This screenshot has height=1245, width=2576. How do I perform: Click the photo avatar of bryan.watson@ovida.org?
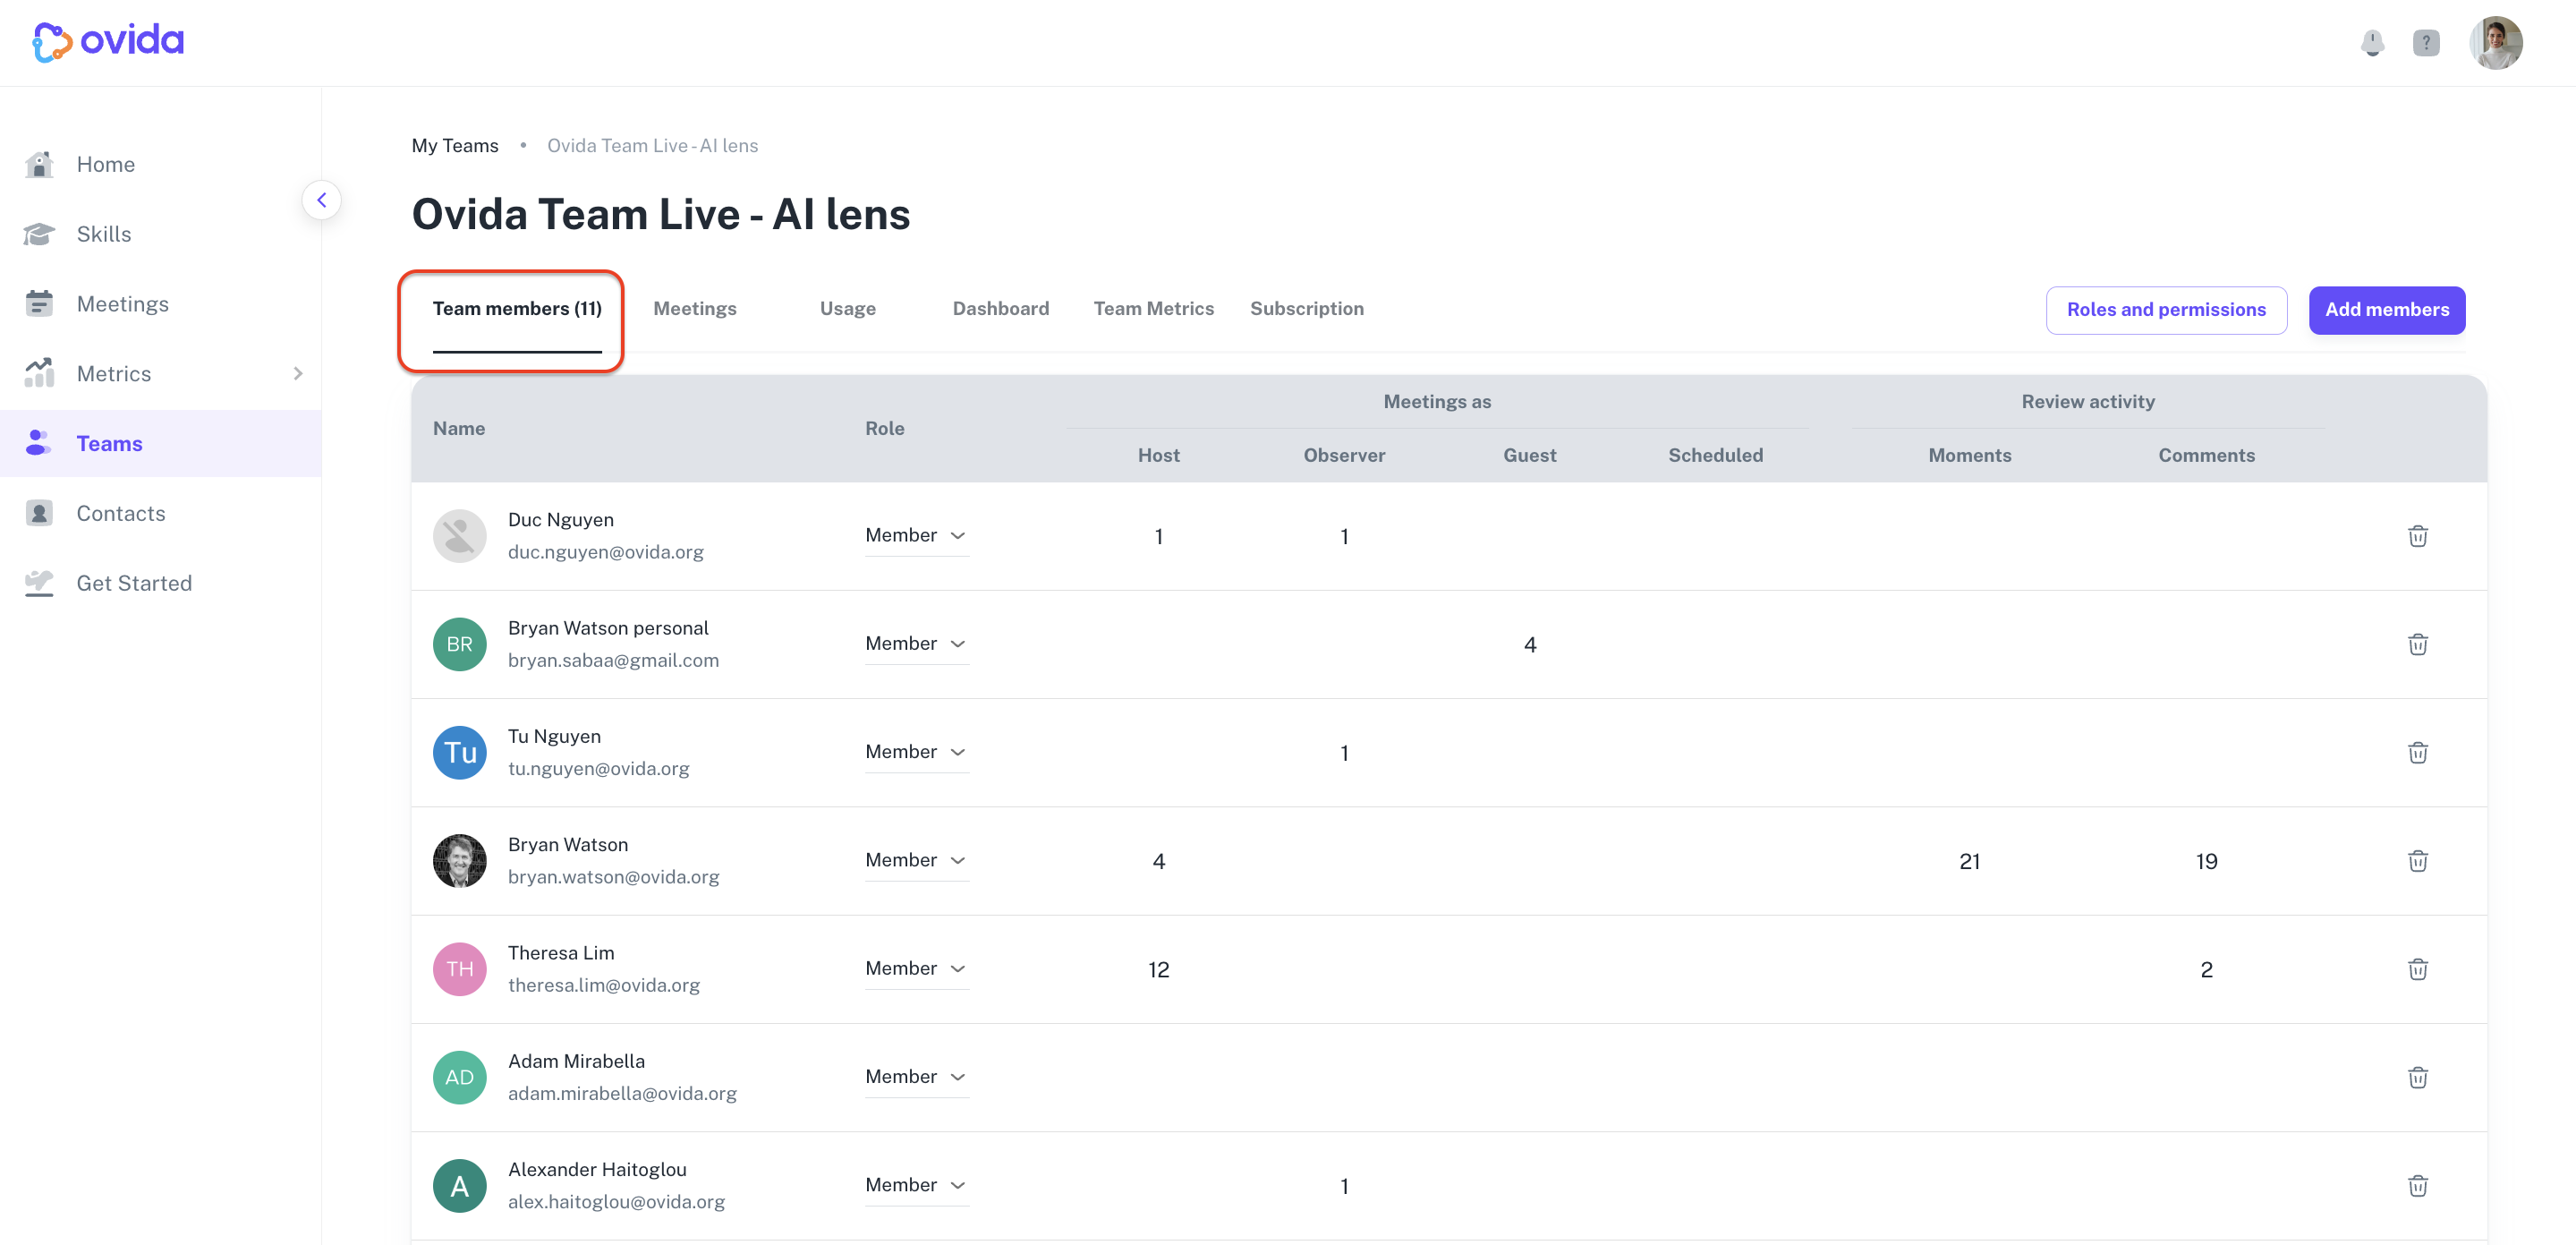(x=460, y=861)
